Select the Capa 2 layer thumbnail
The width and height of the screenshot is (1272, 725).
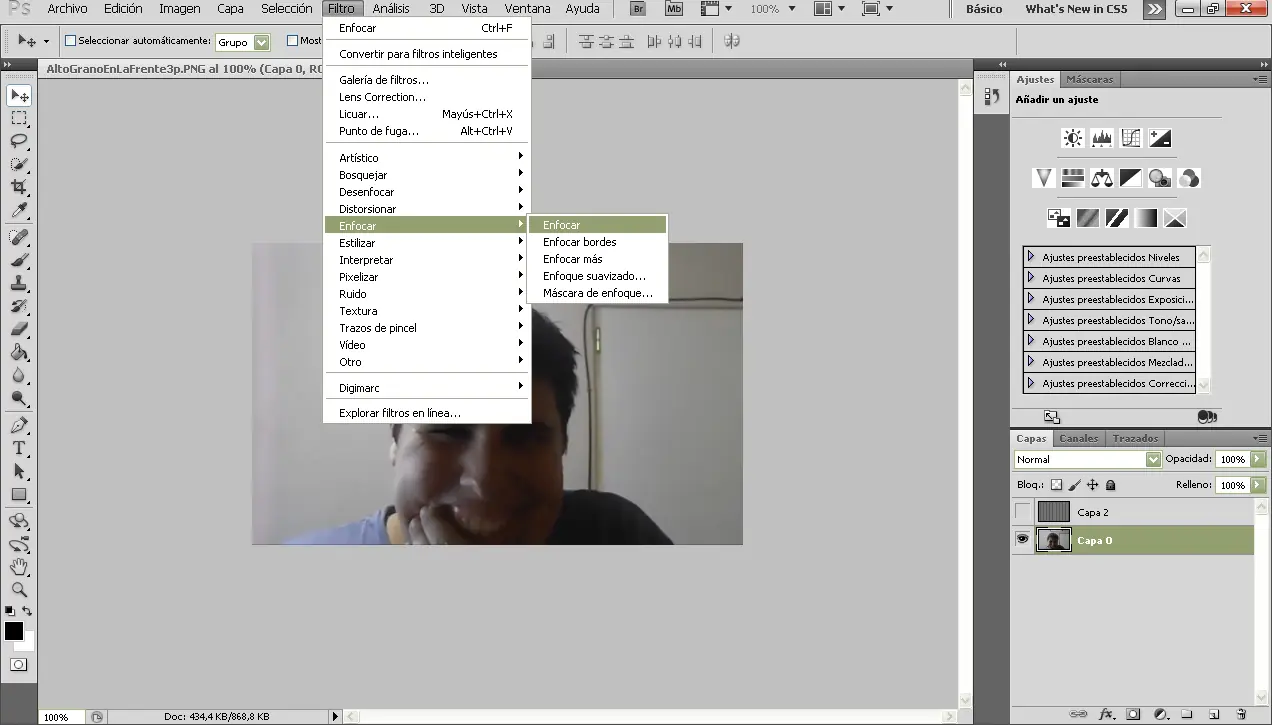(x=1054, y=512)
